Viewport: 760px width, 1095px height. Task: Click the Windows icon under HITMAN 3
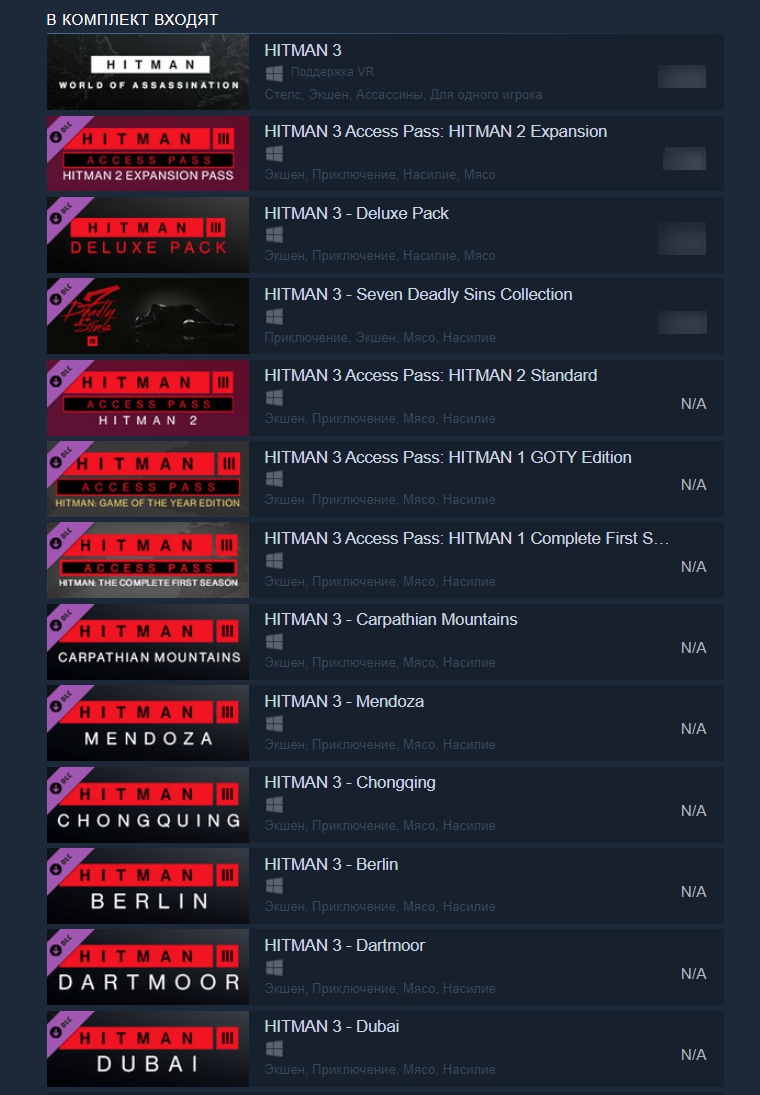(275, 73)
